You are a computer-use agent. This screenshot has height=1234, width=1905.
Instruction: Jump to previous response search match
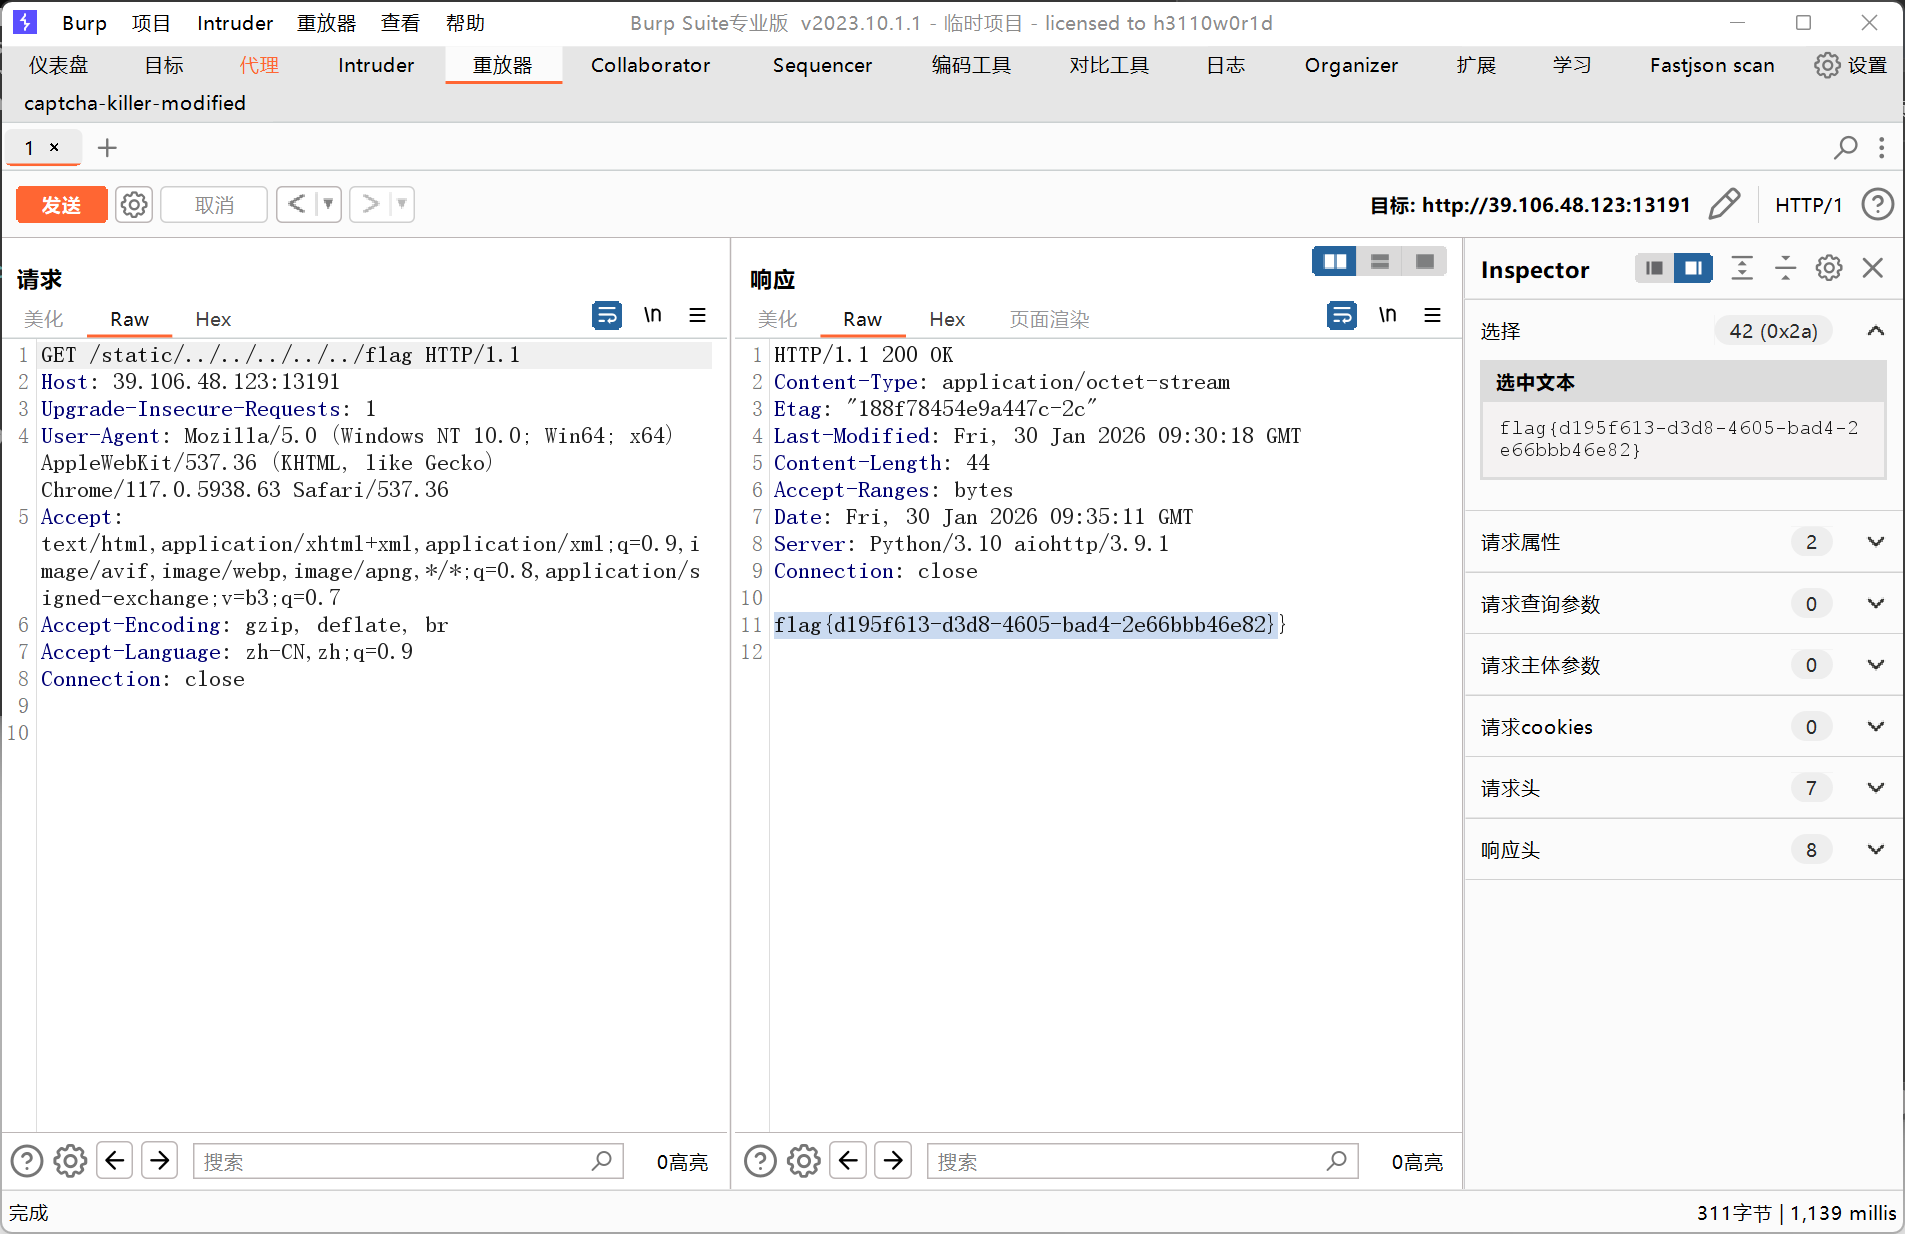[848, 1160]
